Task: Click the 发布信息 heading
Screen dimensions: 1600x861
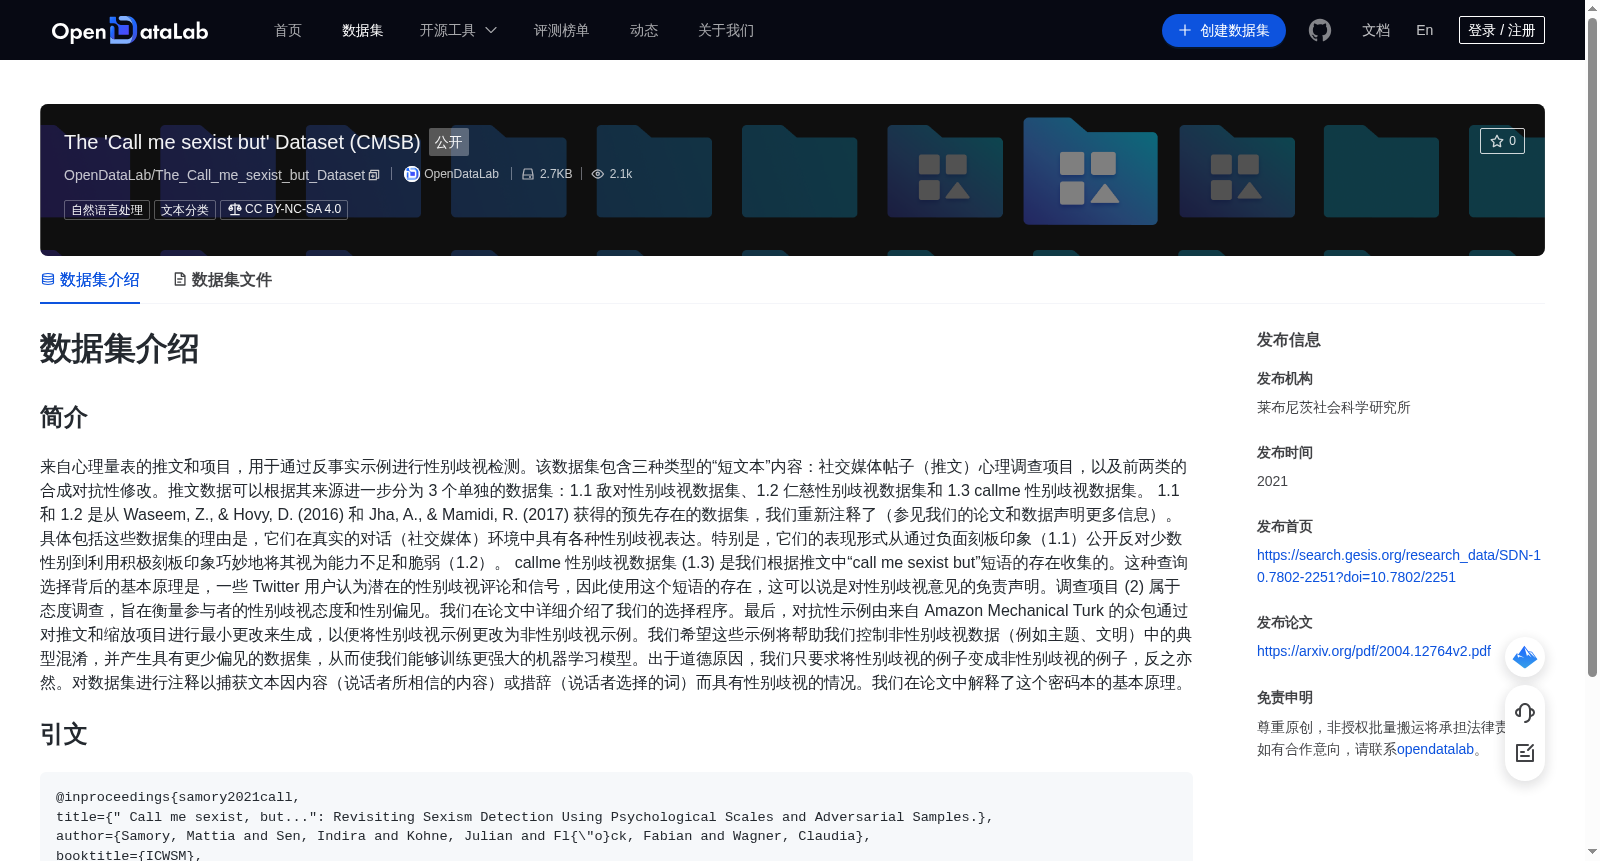Action: 1288,340
